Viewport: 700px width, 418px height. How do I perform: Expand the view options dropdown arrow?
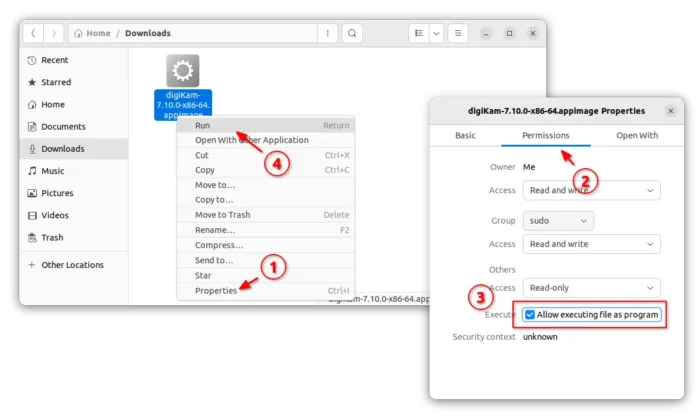[x=436, y=33]
